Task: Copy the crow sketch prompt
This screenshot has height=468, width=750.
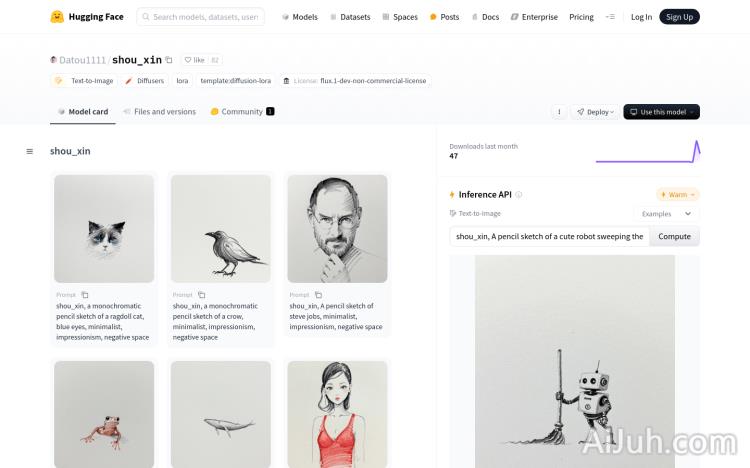Action: (201, 295)
